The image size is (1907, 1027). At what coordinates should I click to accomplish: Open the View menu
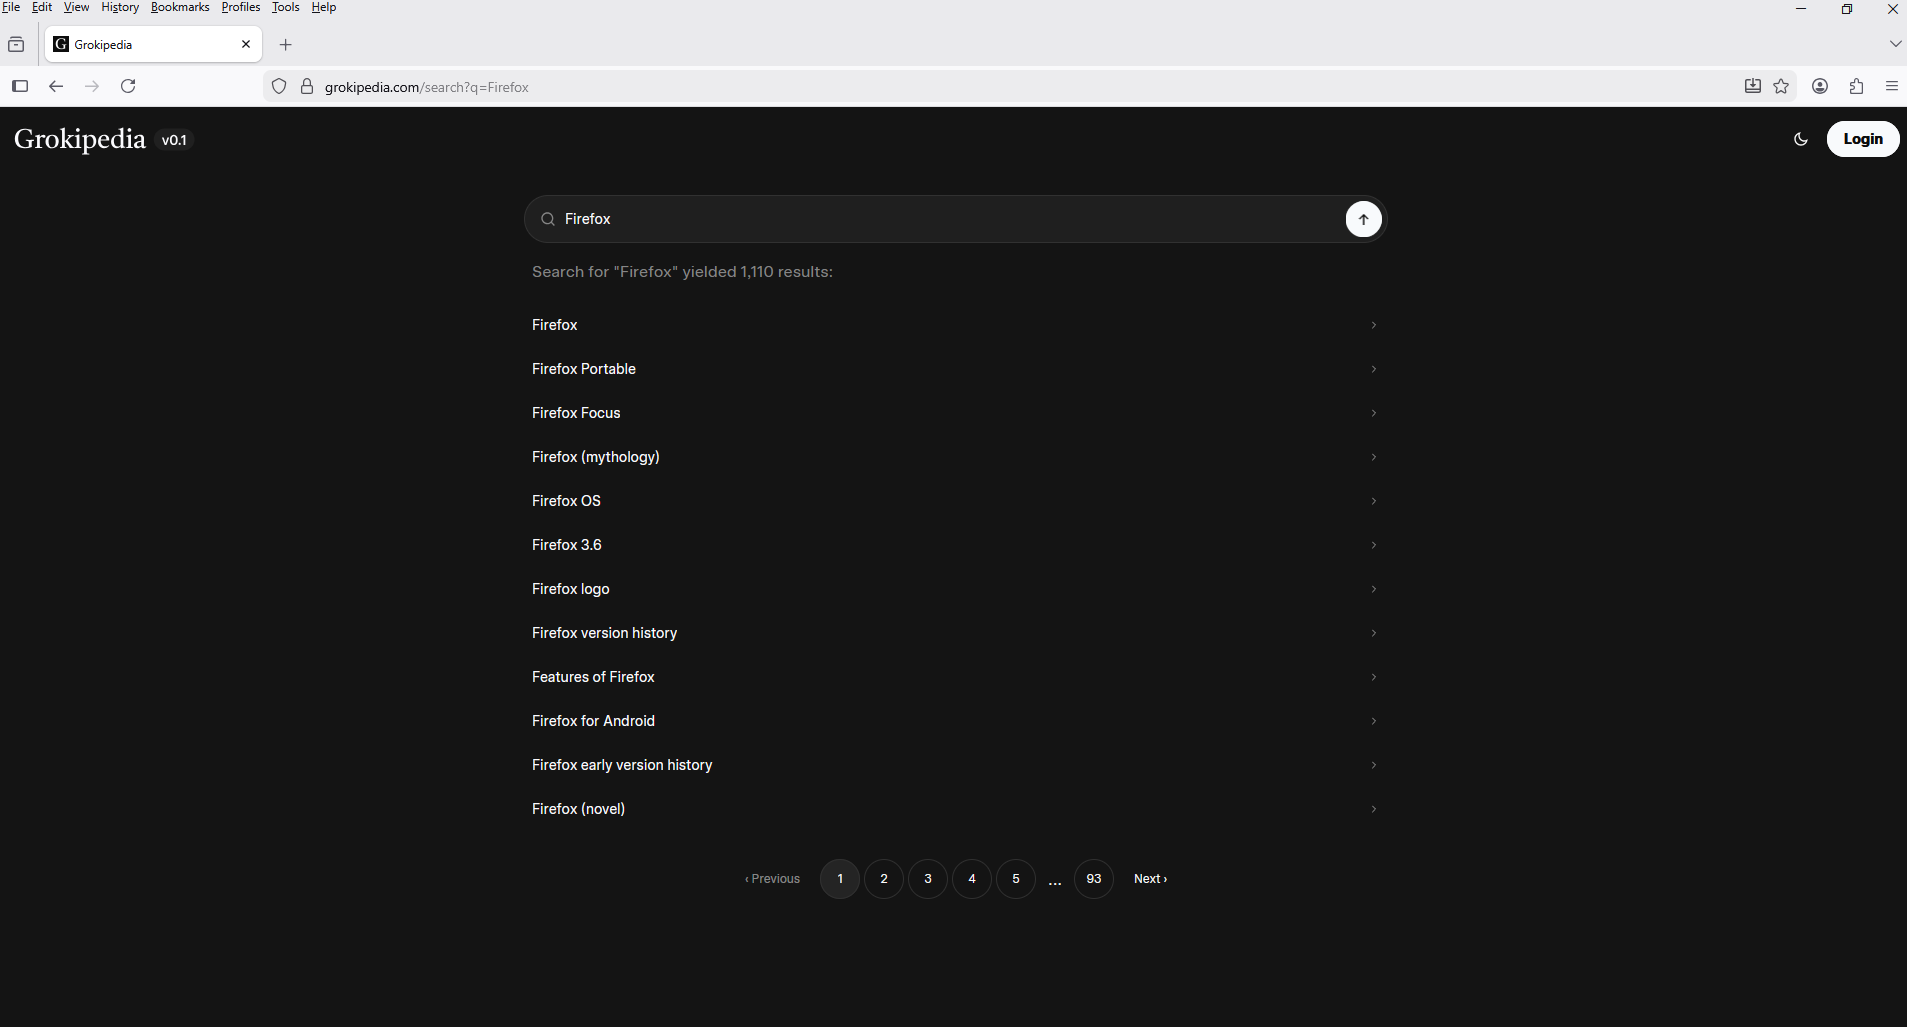76,7
